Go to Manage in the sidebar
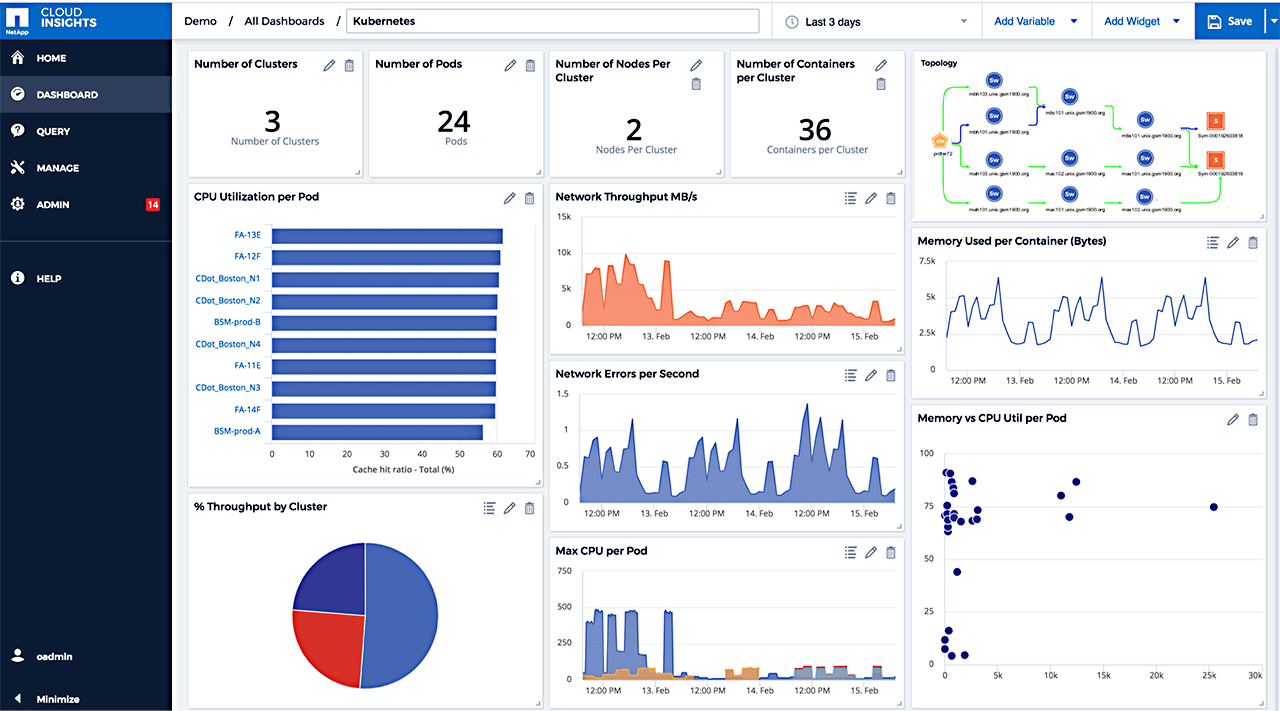1280x711 pixels. tap(57, 168)
